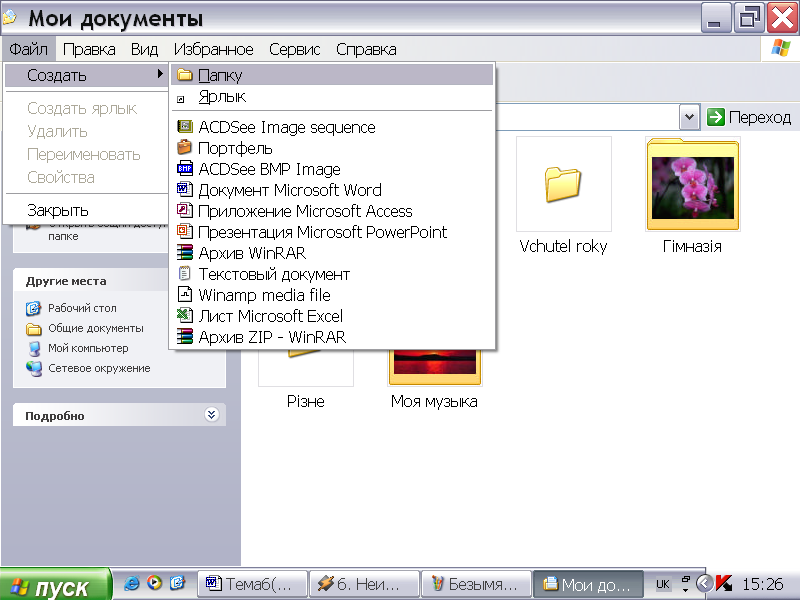The width and height of the screenshot is (800, 600).
Task: Click the briefcase icon beside Портфель
Action: (x=184, y=147)
